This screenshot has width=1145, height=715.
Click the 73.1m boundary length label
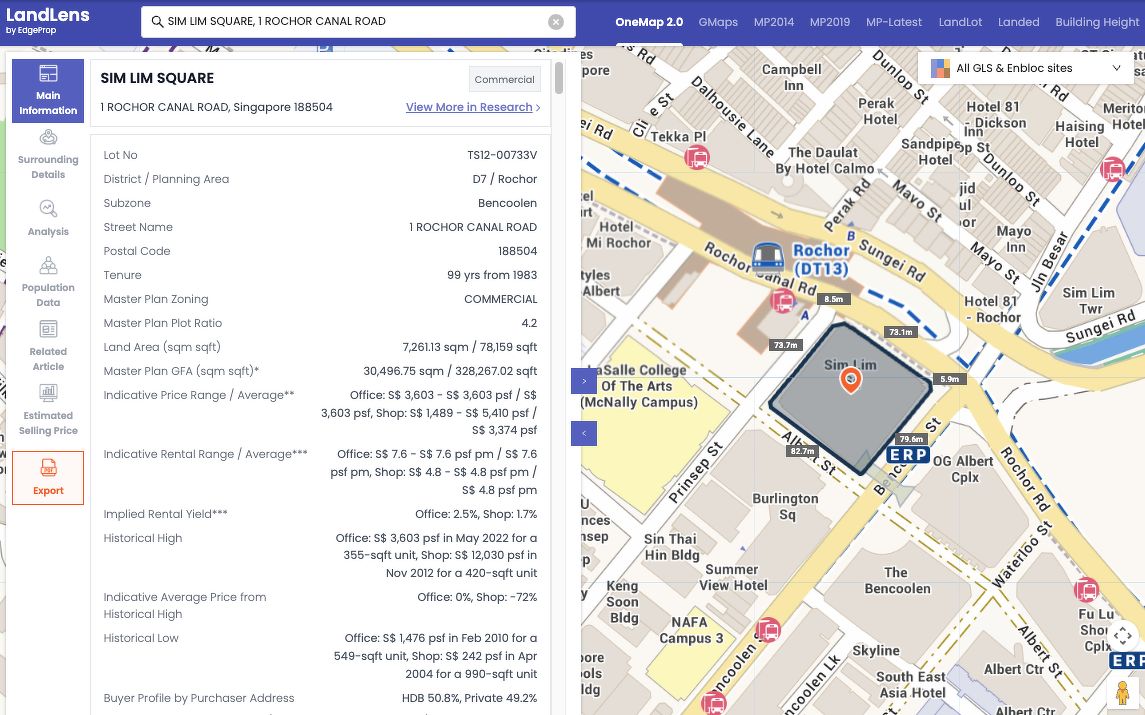coord(900,332)
